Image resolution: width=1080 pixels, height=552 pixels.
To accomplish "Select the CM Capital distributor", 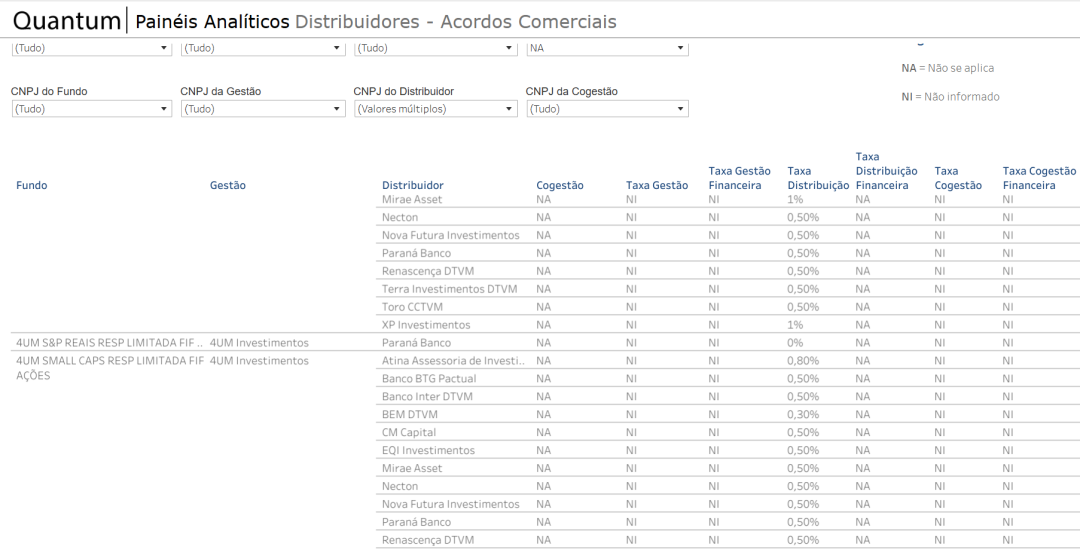I will click(408, 432).
